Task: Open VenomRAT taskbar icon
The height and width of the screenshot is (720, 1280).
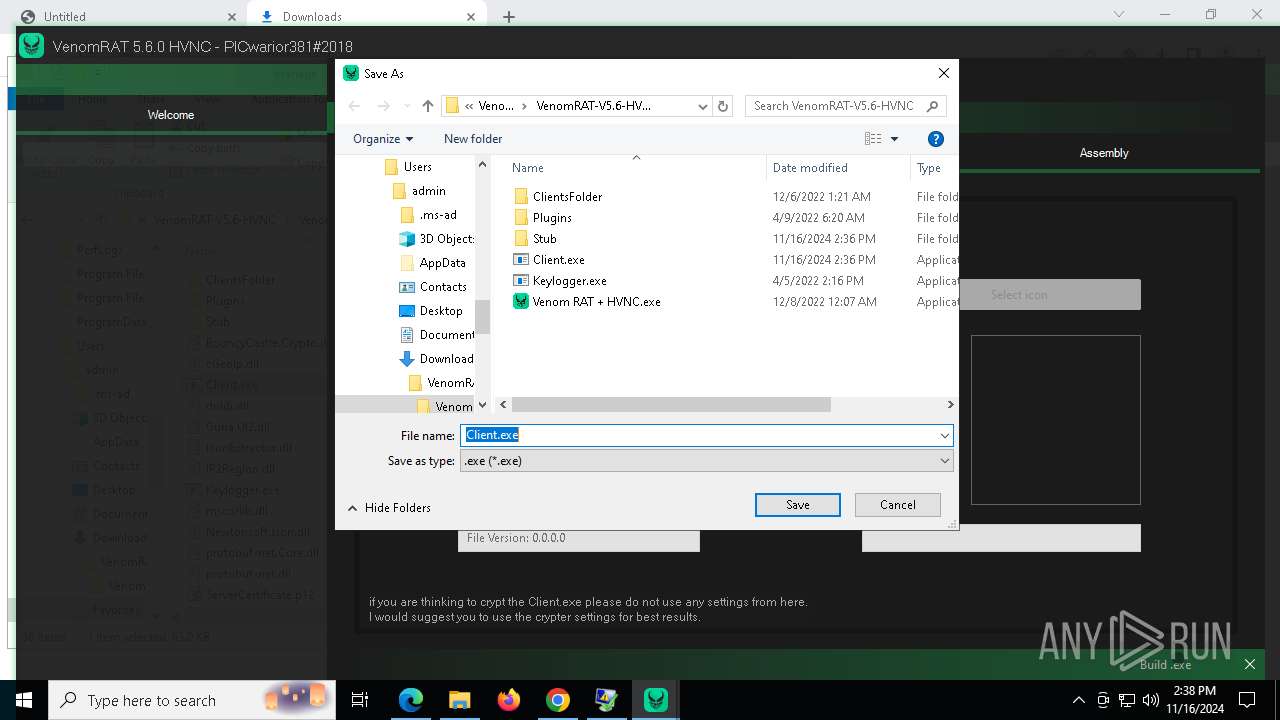Action: coord(656,700)
